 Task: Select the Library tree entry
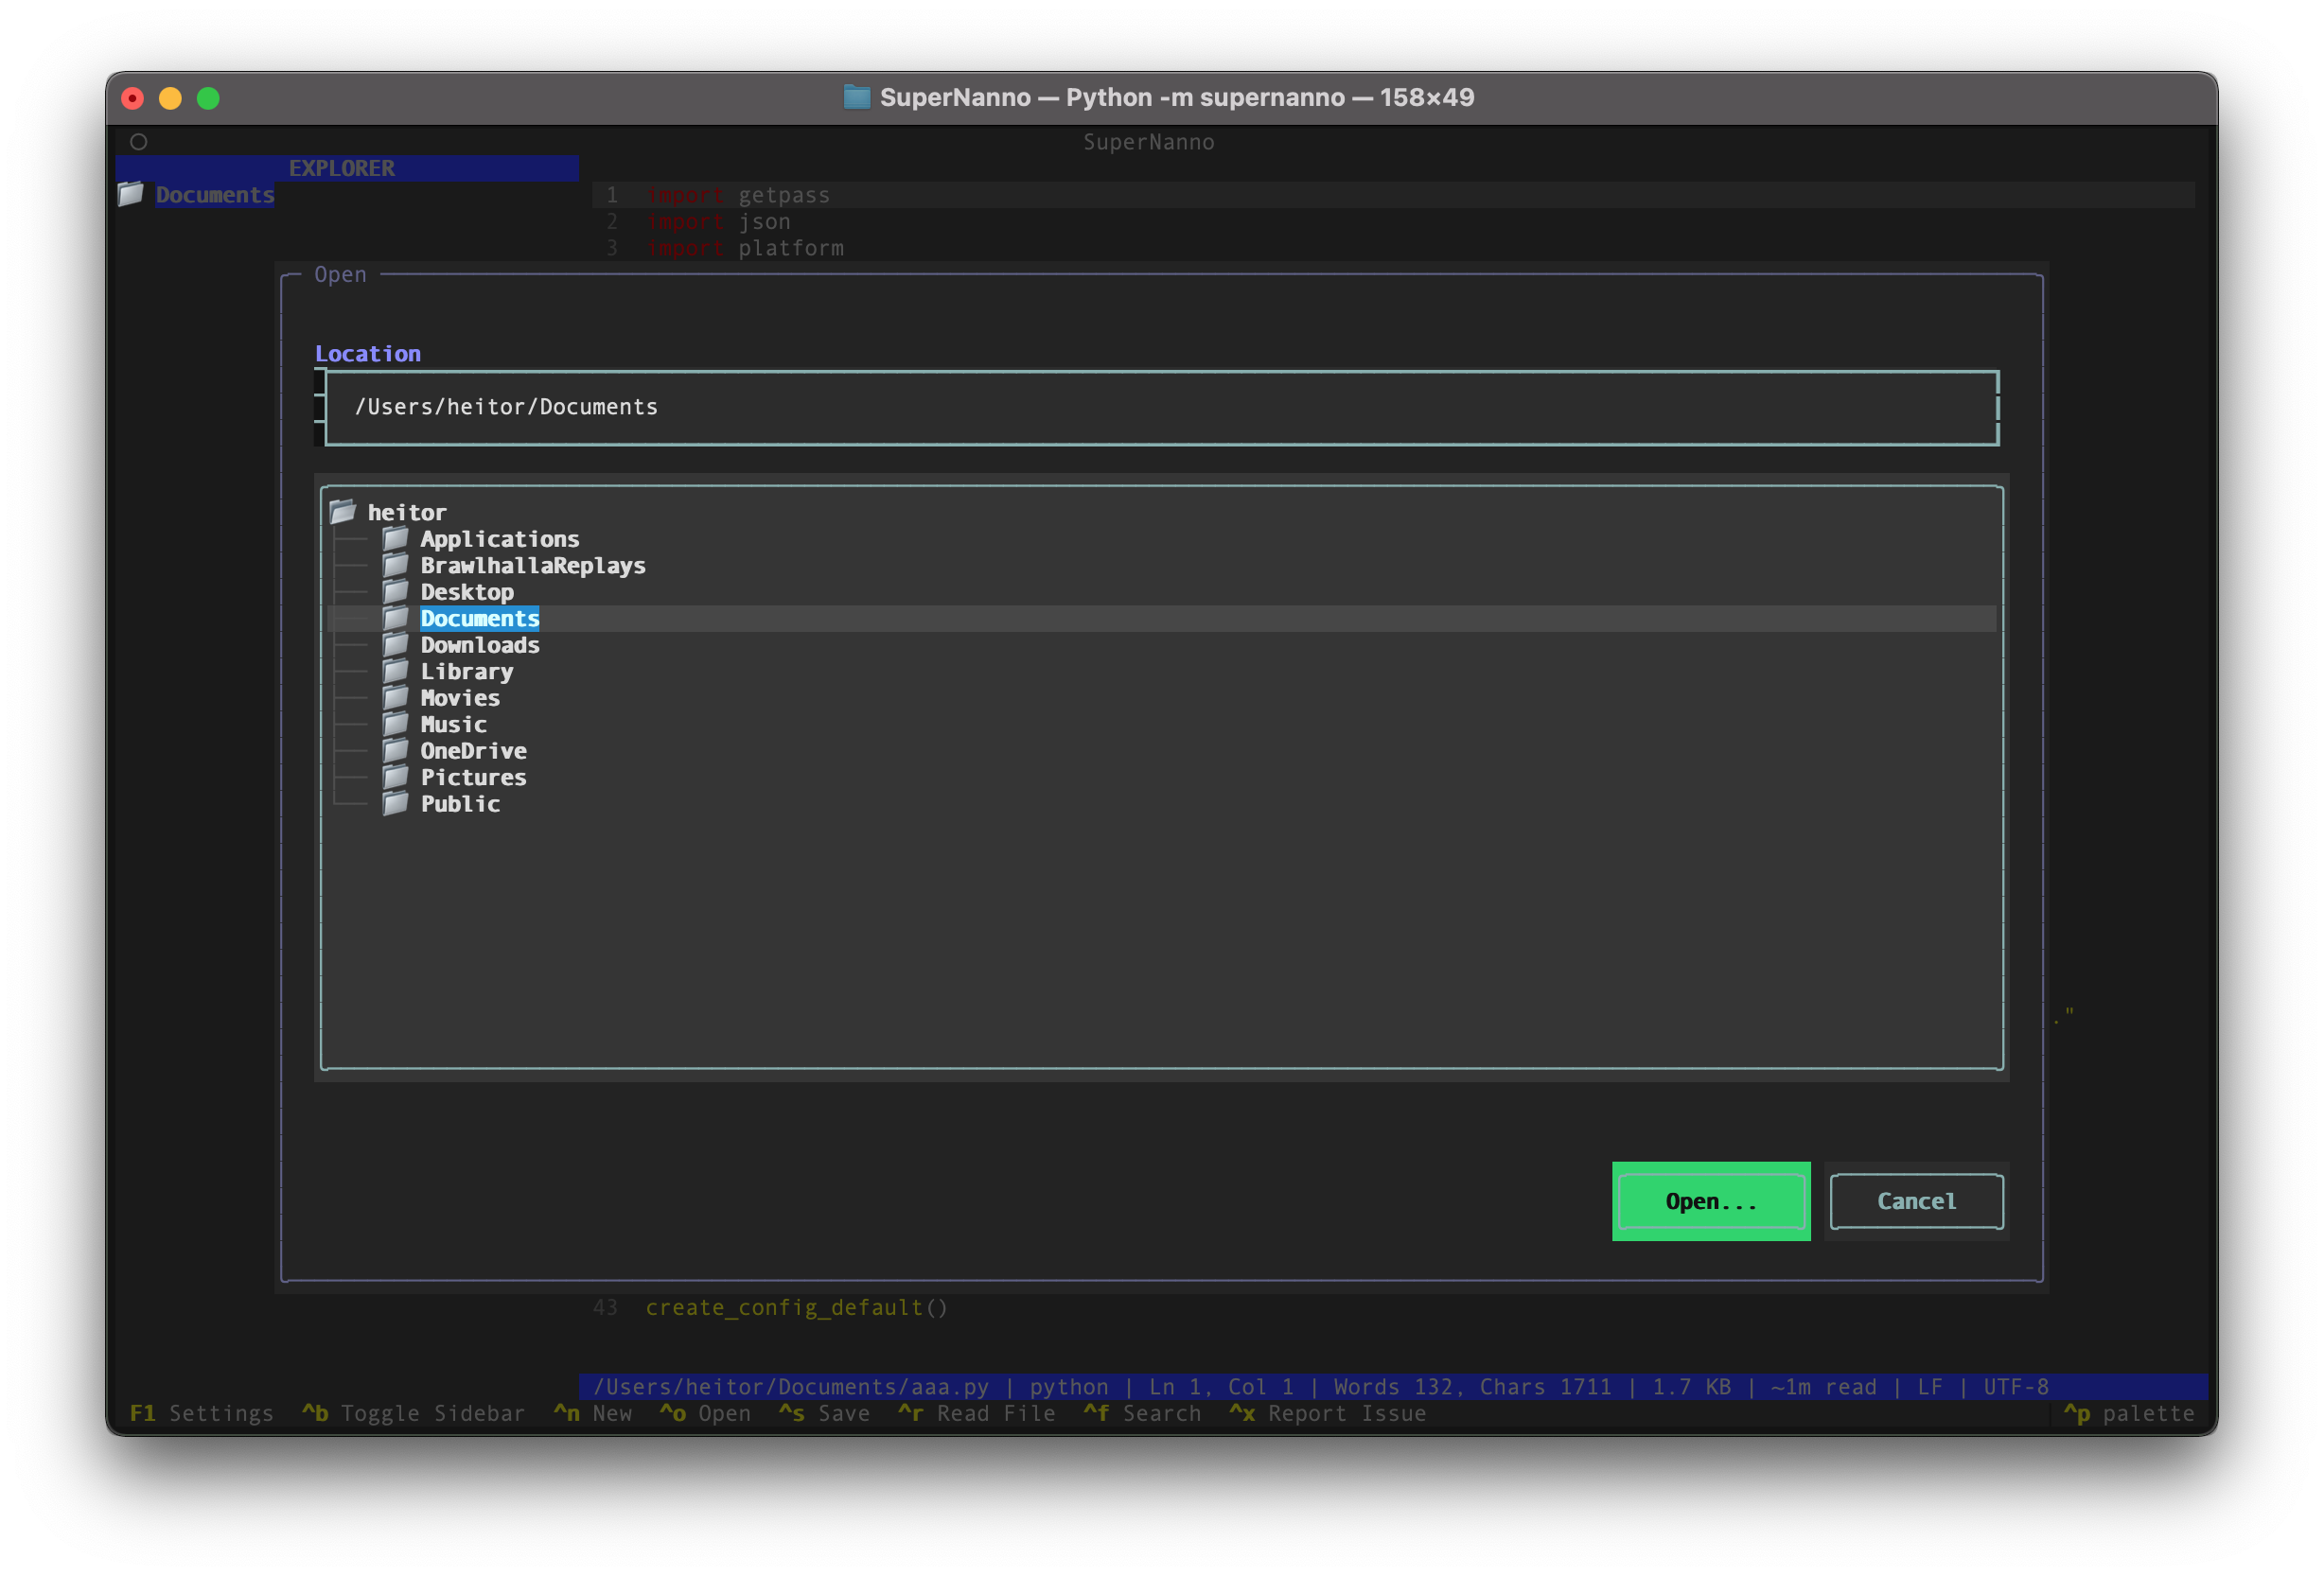point(467,671)
